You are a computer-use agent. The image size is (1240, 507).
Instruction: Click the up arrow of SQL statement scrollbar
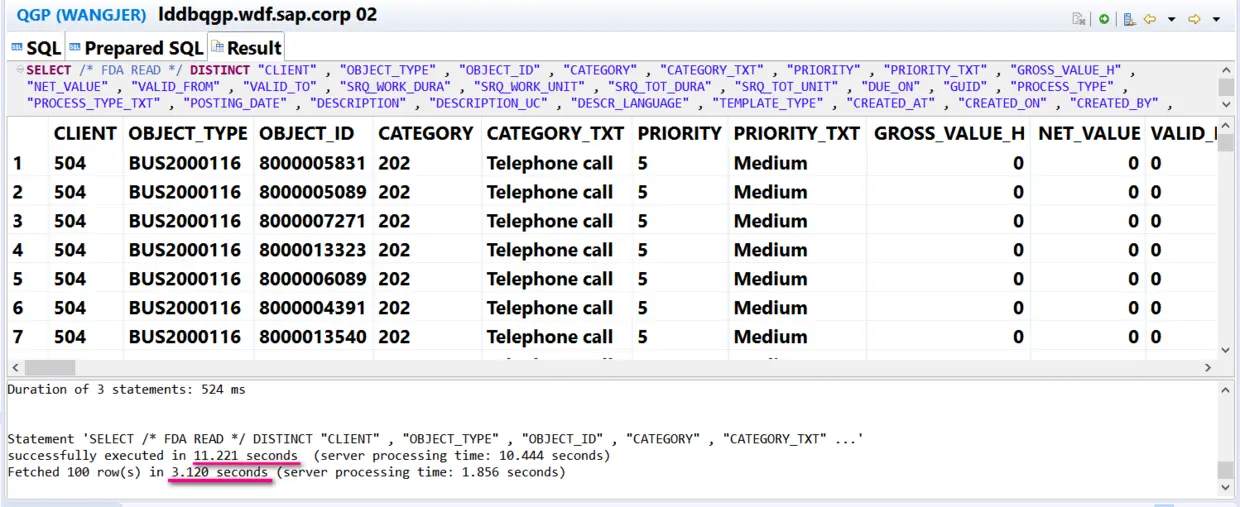tap(1226, 69)
